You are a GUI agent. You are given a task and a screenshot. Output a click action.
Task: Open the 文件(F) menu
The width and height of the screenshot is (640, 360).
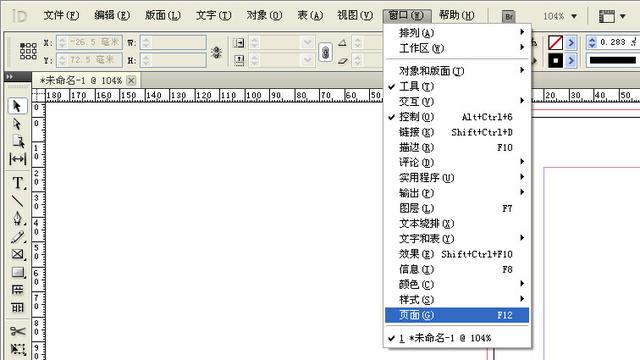[x=61, y=16]
